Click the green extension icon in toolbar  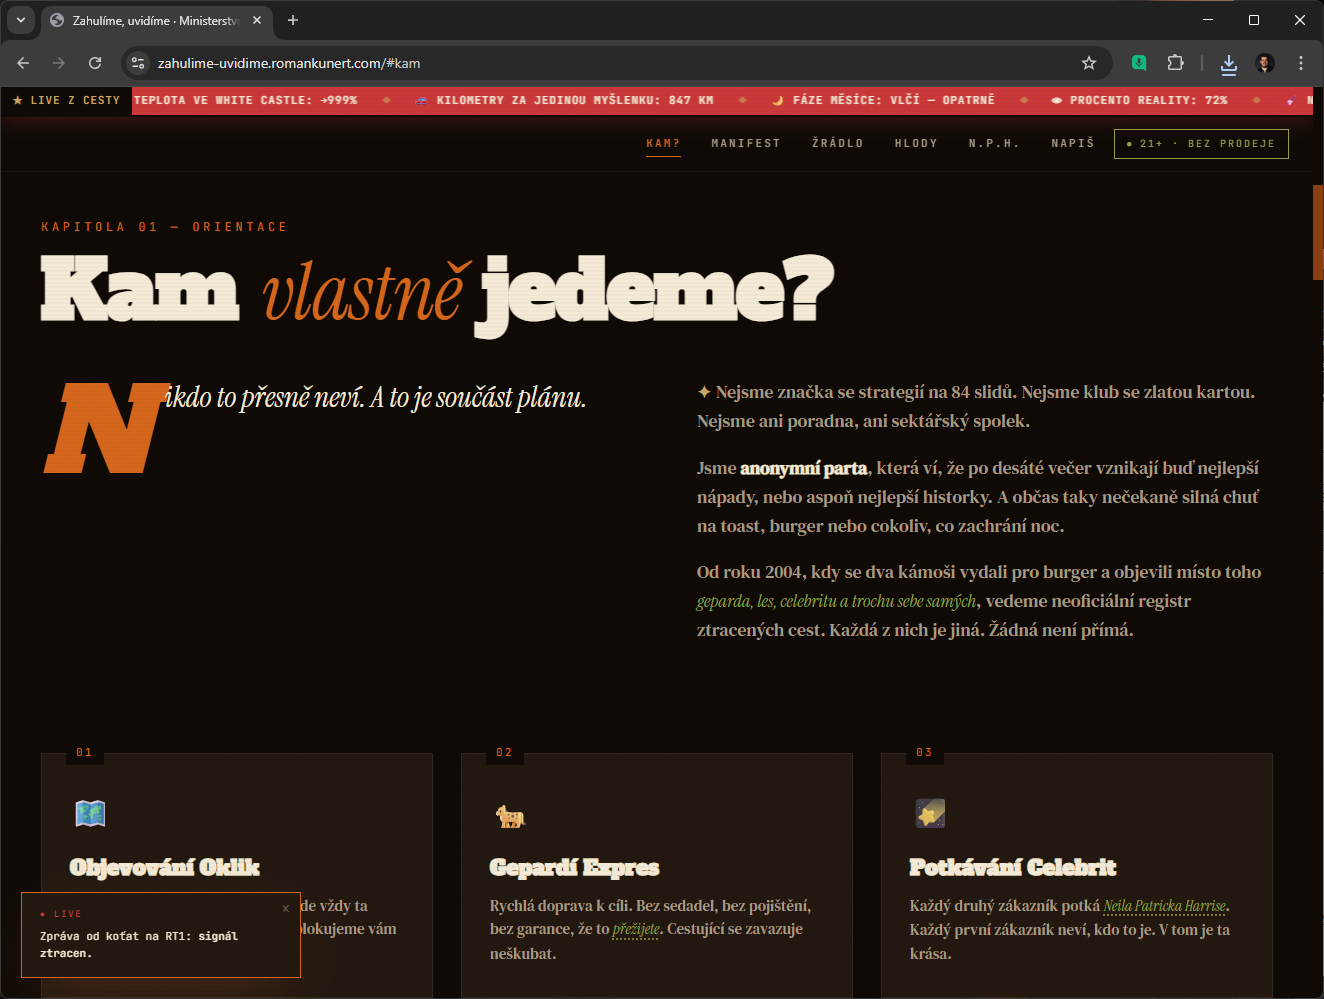(1139, 63)
